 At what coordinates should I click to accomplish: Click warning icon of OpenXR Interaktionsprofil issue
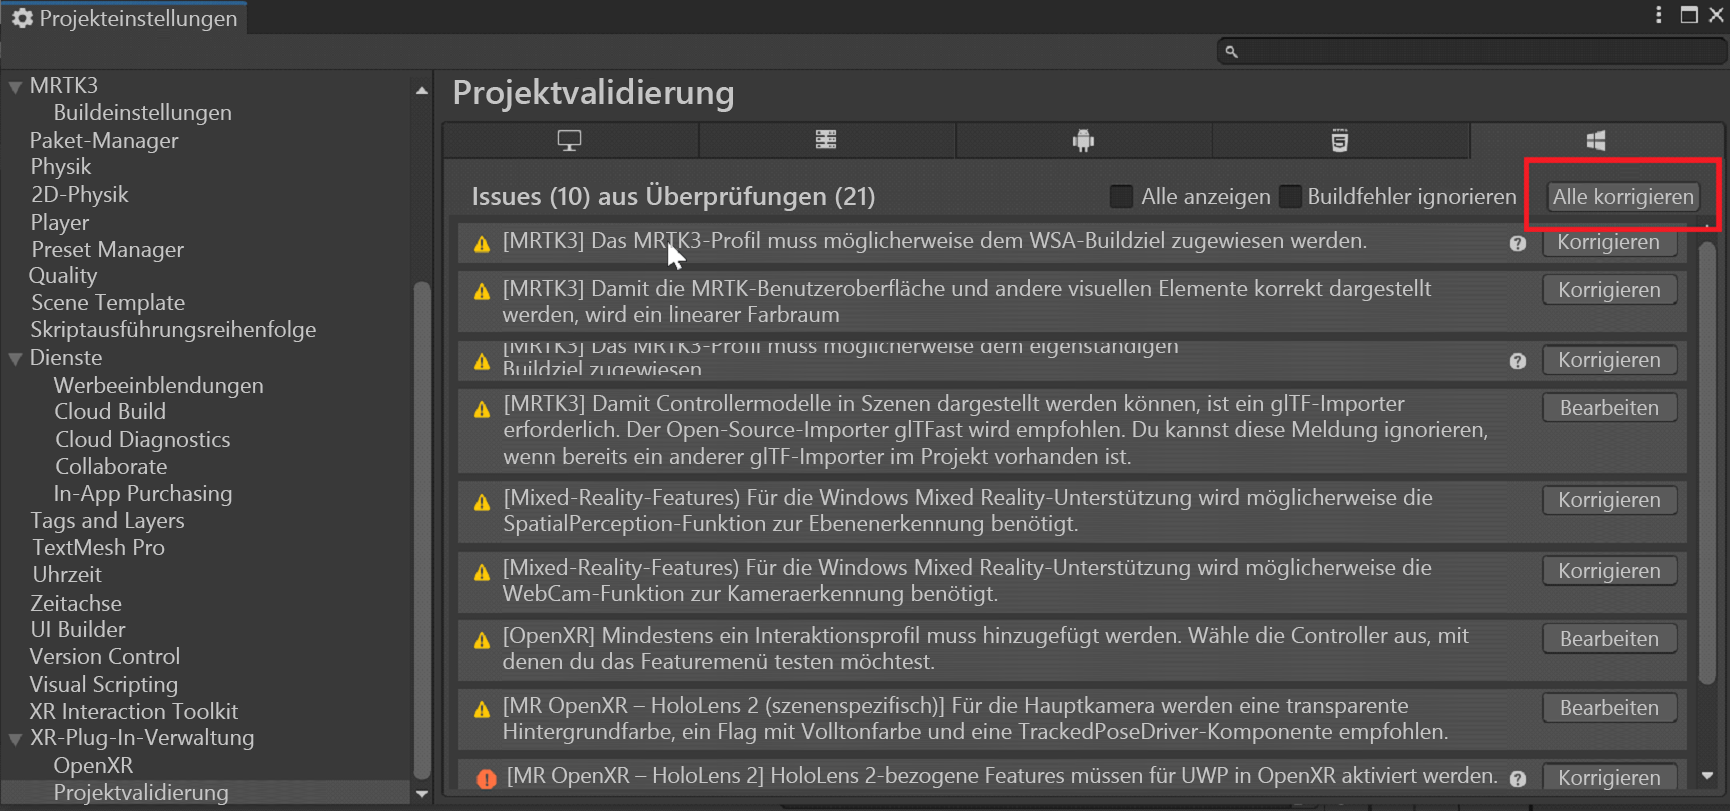pyautogui.click(x=482, y=640)
